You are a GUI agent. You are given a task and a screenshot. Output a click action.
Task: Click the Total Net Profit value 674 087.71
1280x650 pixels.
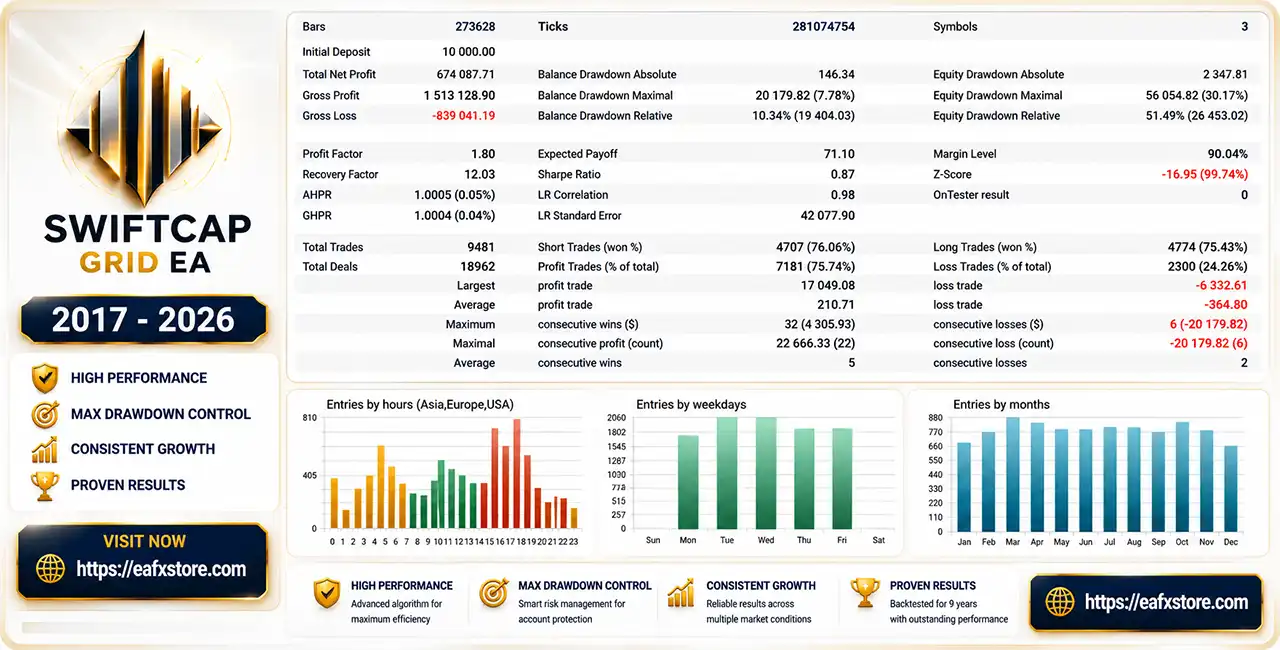coord(466,75)
